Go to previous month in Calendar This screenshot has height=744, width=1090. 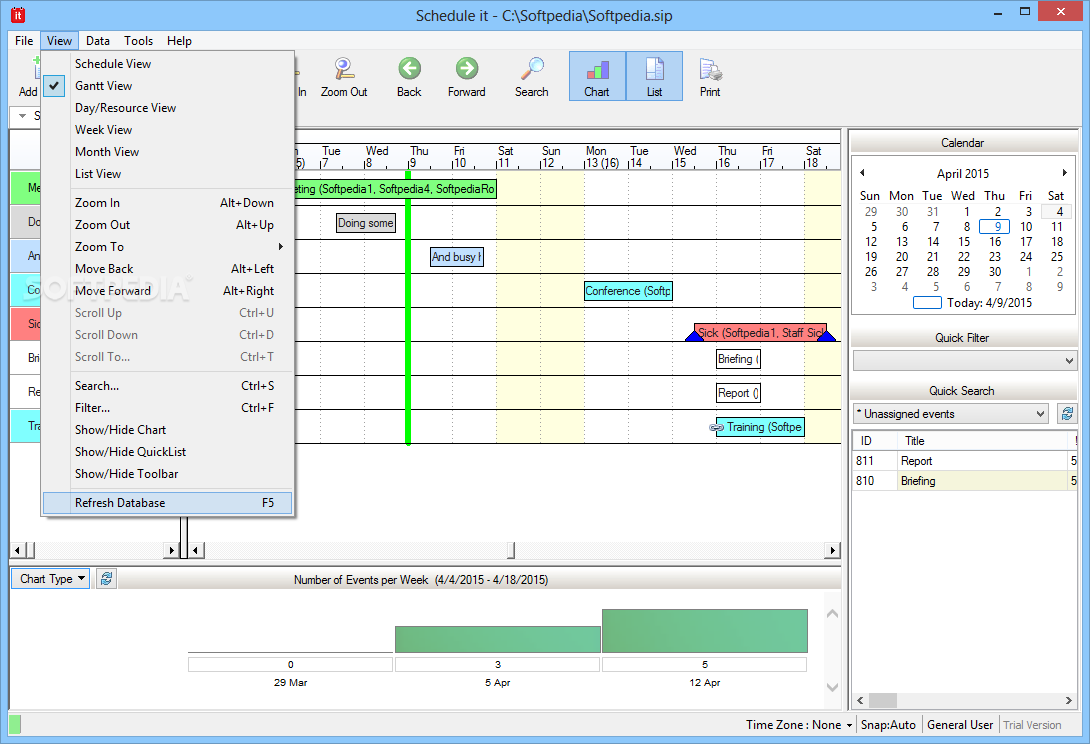(x=863, y=172)
